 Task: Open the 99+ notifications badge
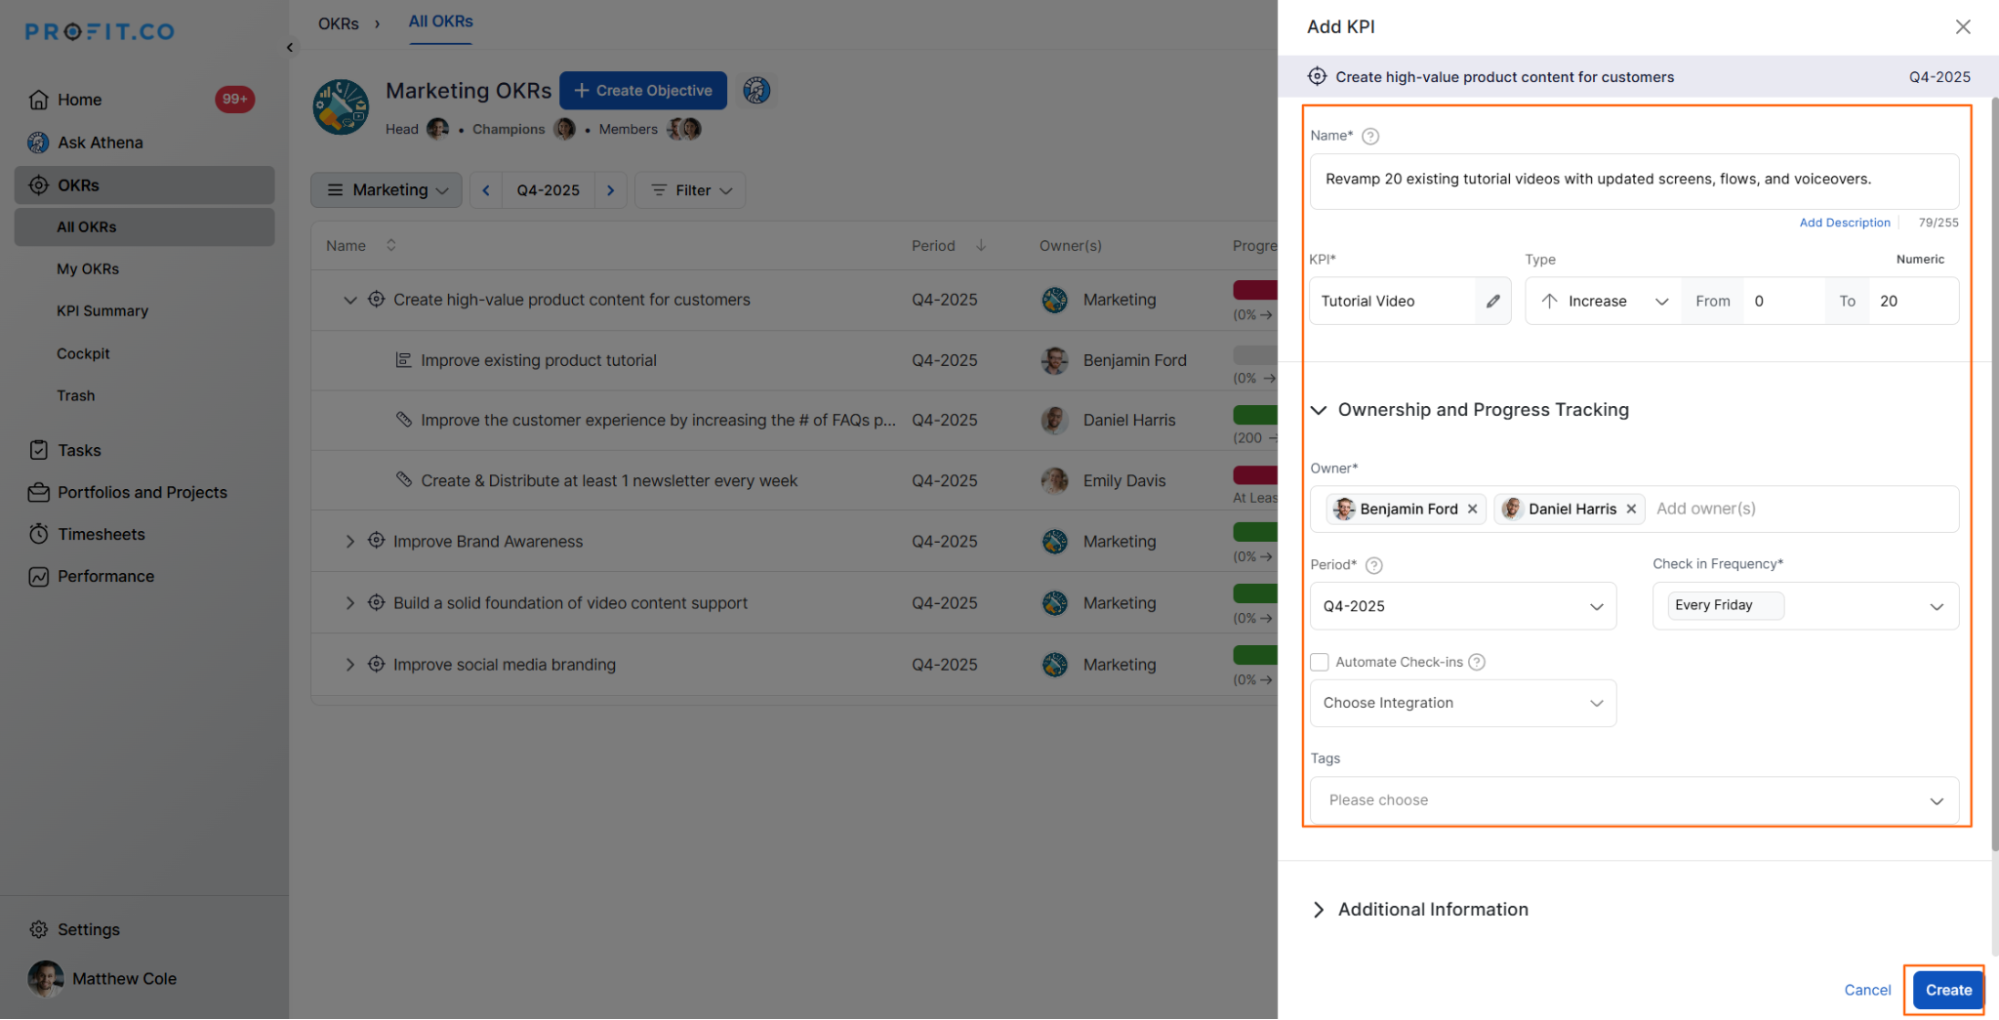(x=235, y=99)
